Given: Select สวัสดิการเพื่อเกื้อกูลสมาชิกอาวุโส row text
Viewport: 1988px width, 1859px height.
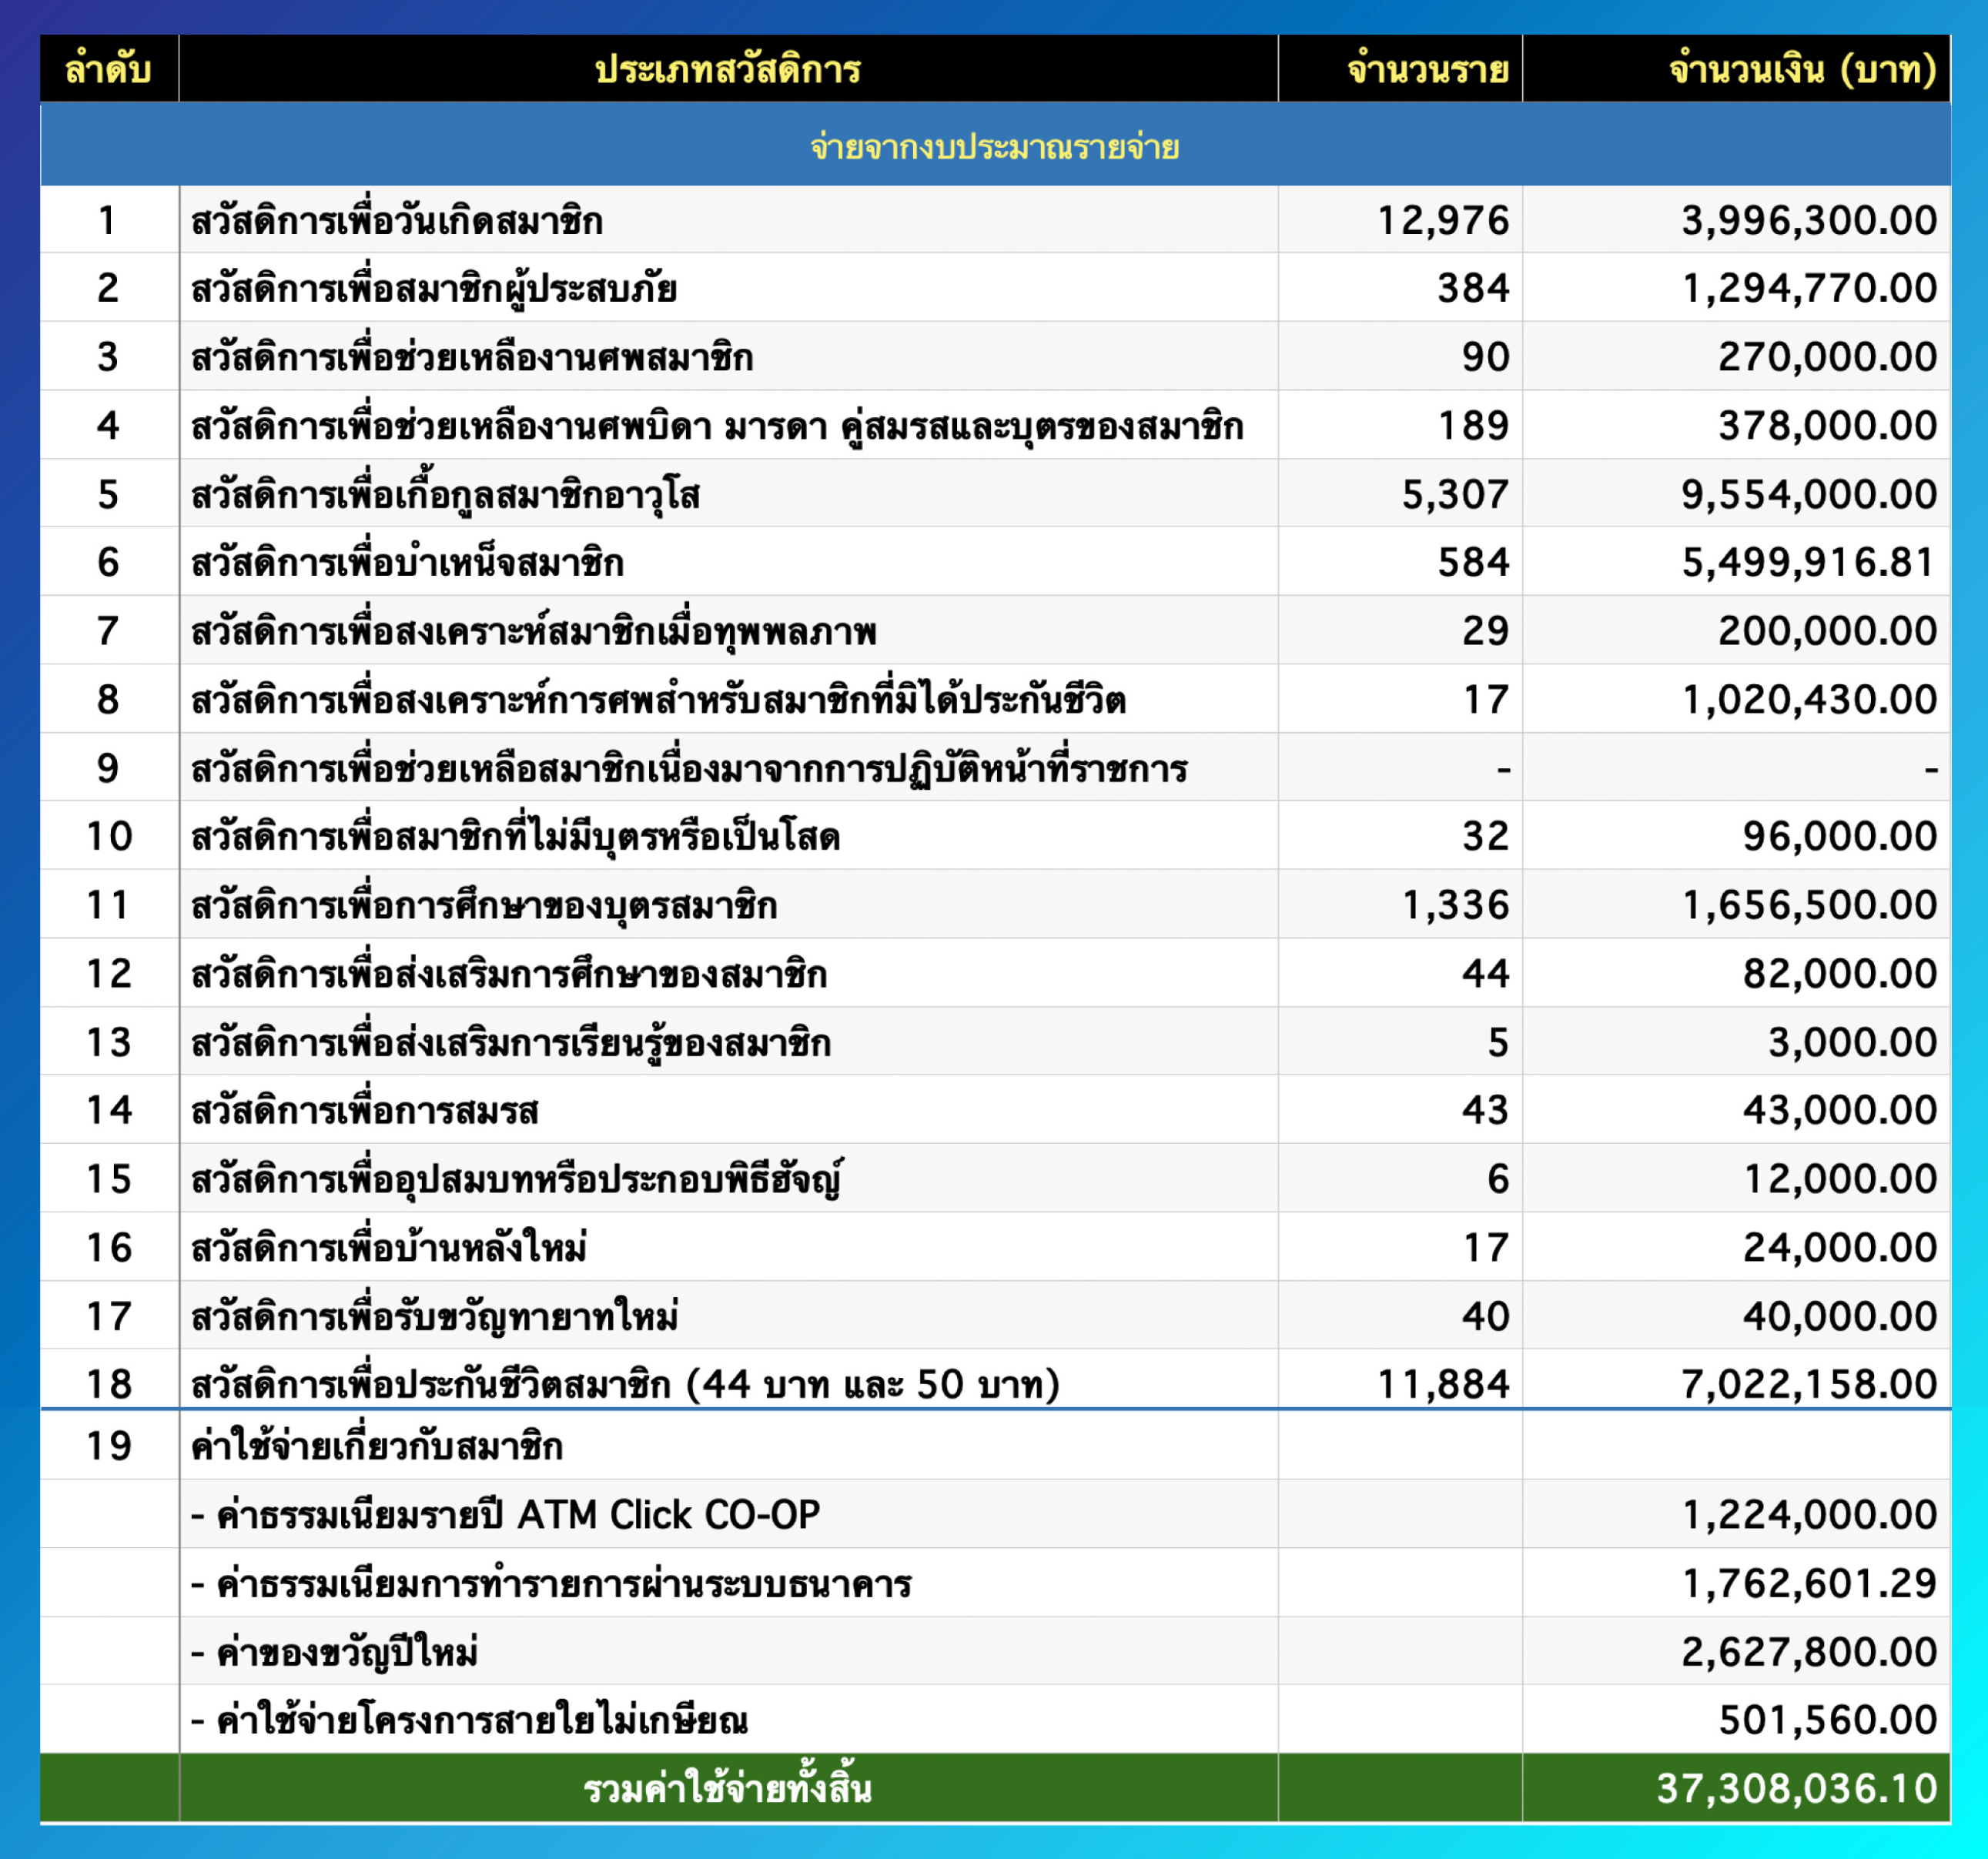Looking at the screenshot, I should [445, 495].
